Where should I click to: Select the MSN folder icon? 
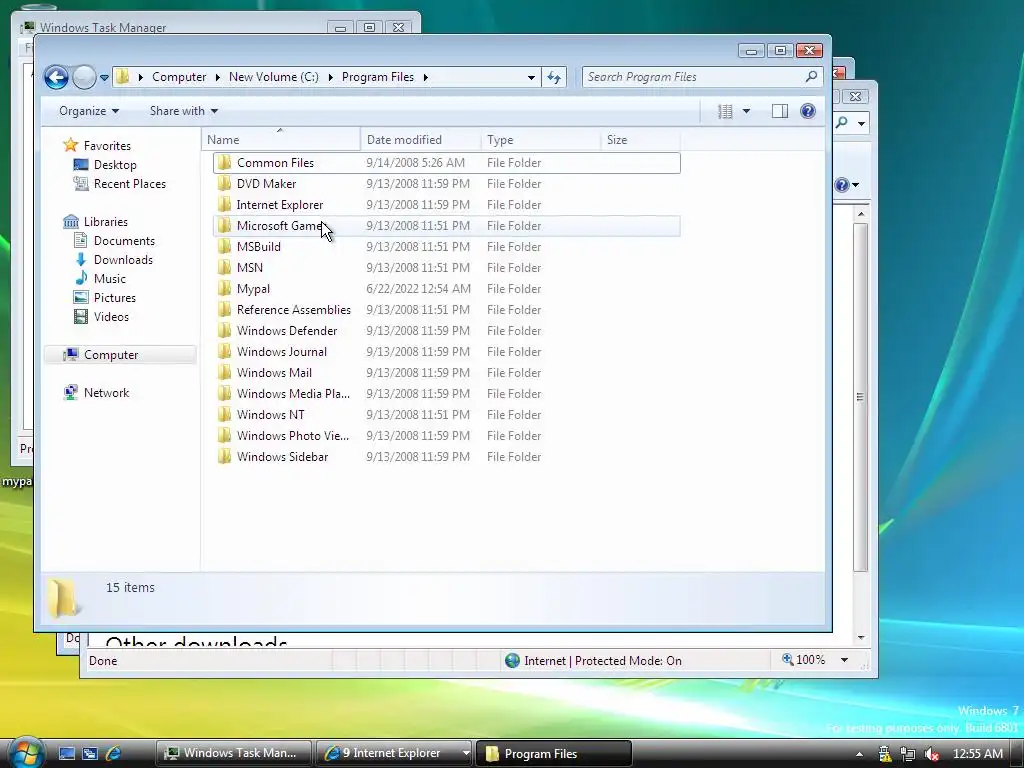(224, 267)
